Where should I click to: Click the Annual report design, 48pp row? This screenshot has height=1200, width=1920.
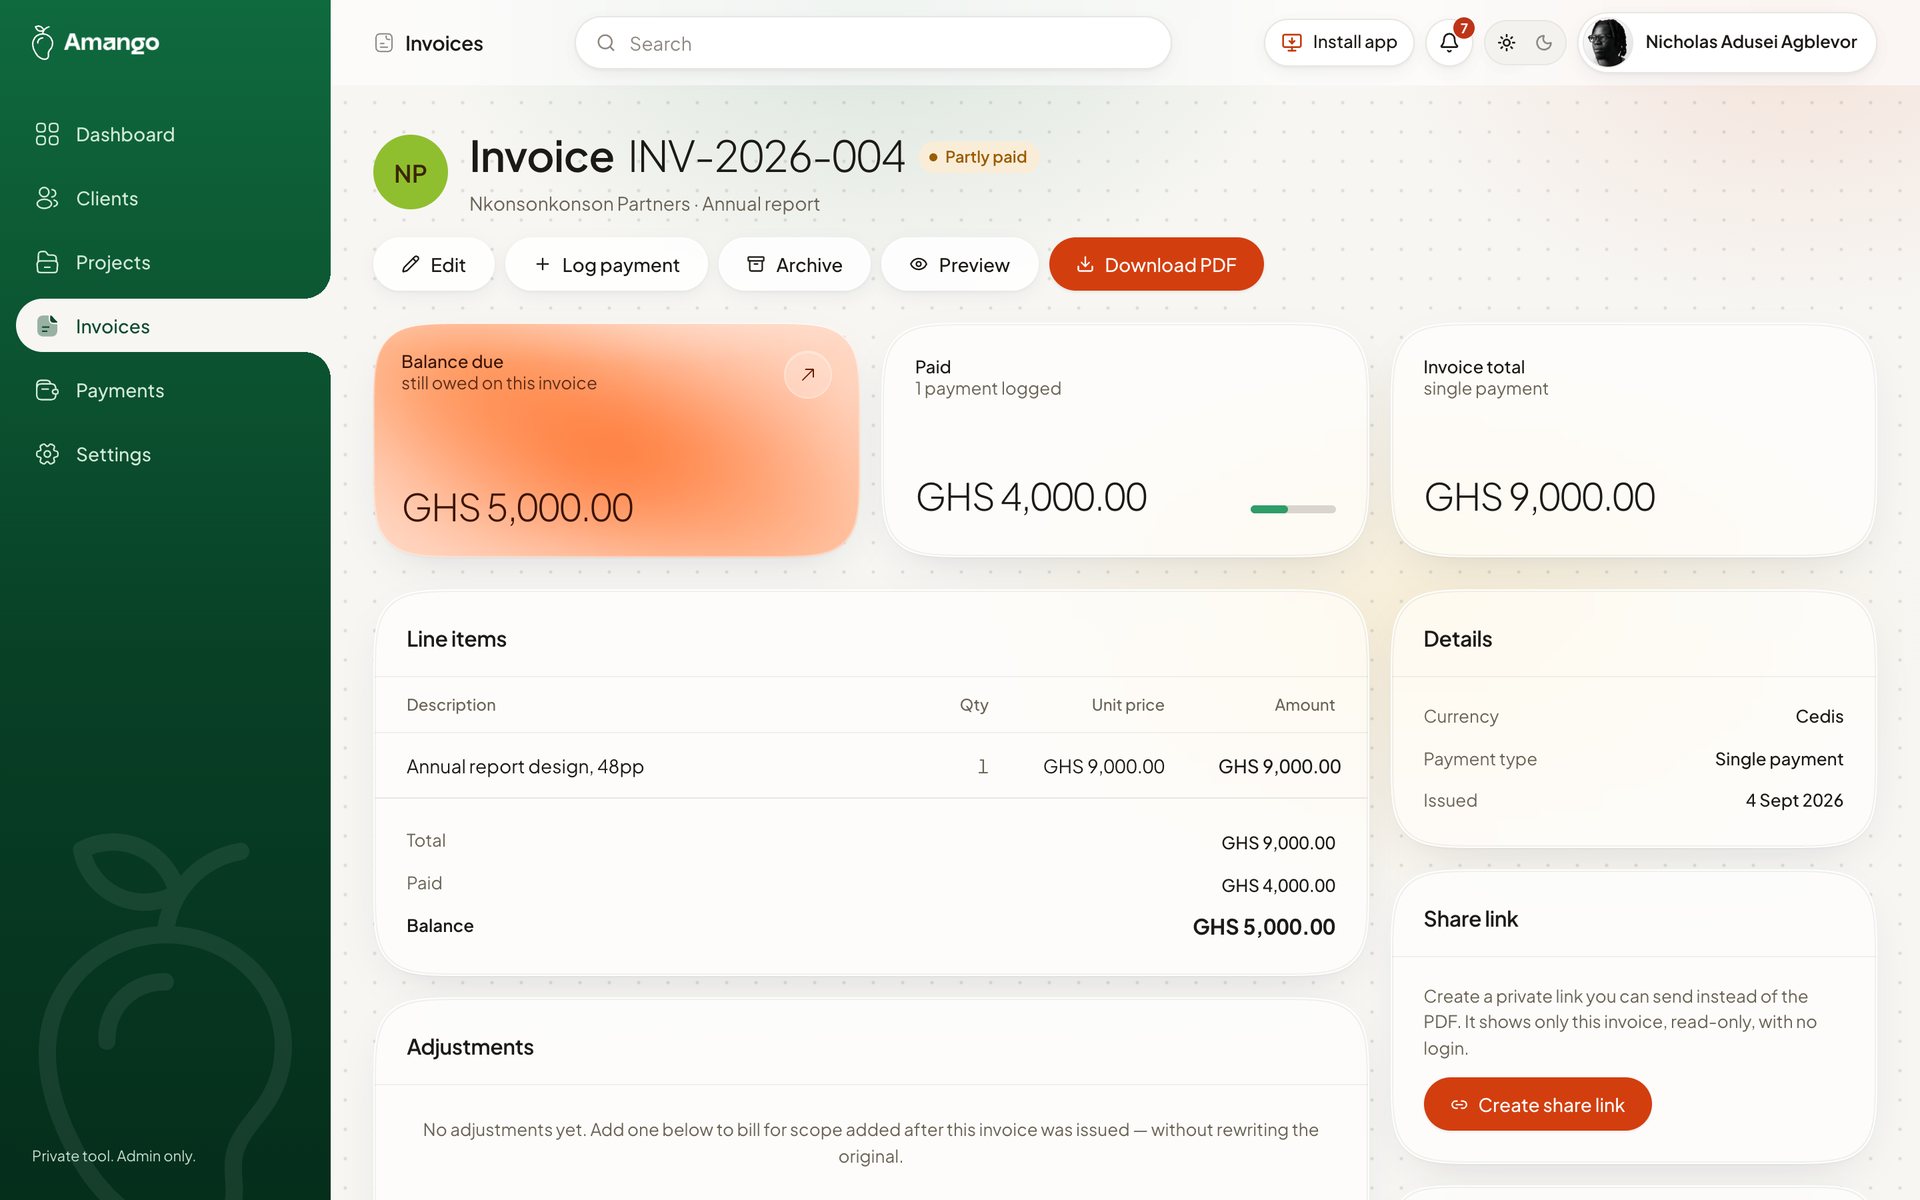click(871, 766)
